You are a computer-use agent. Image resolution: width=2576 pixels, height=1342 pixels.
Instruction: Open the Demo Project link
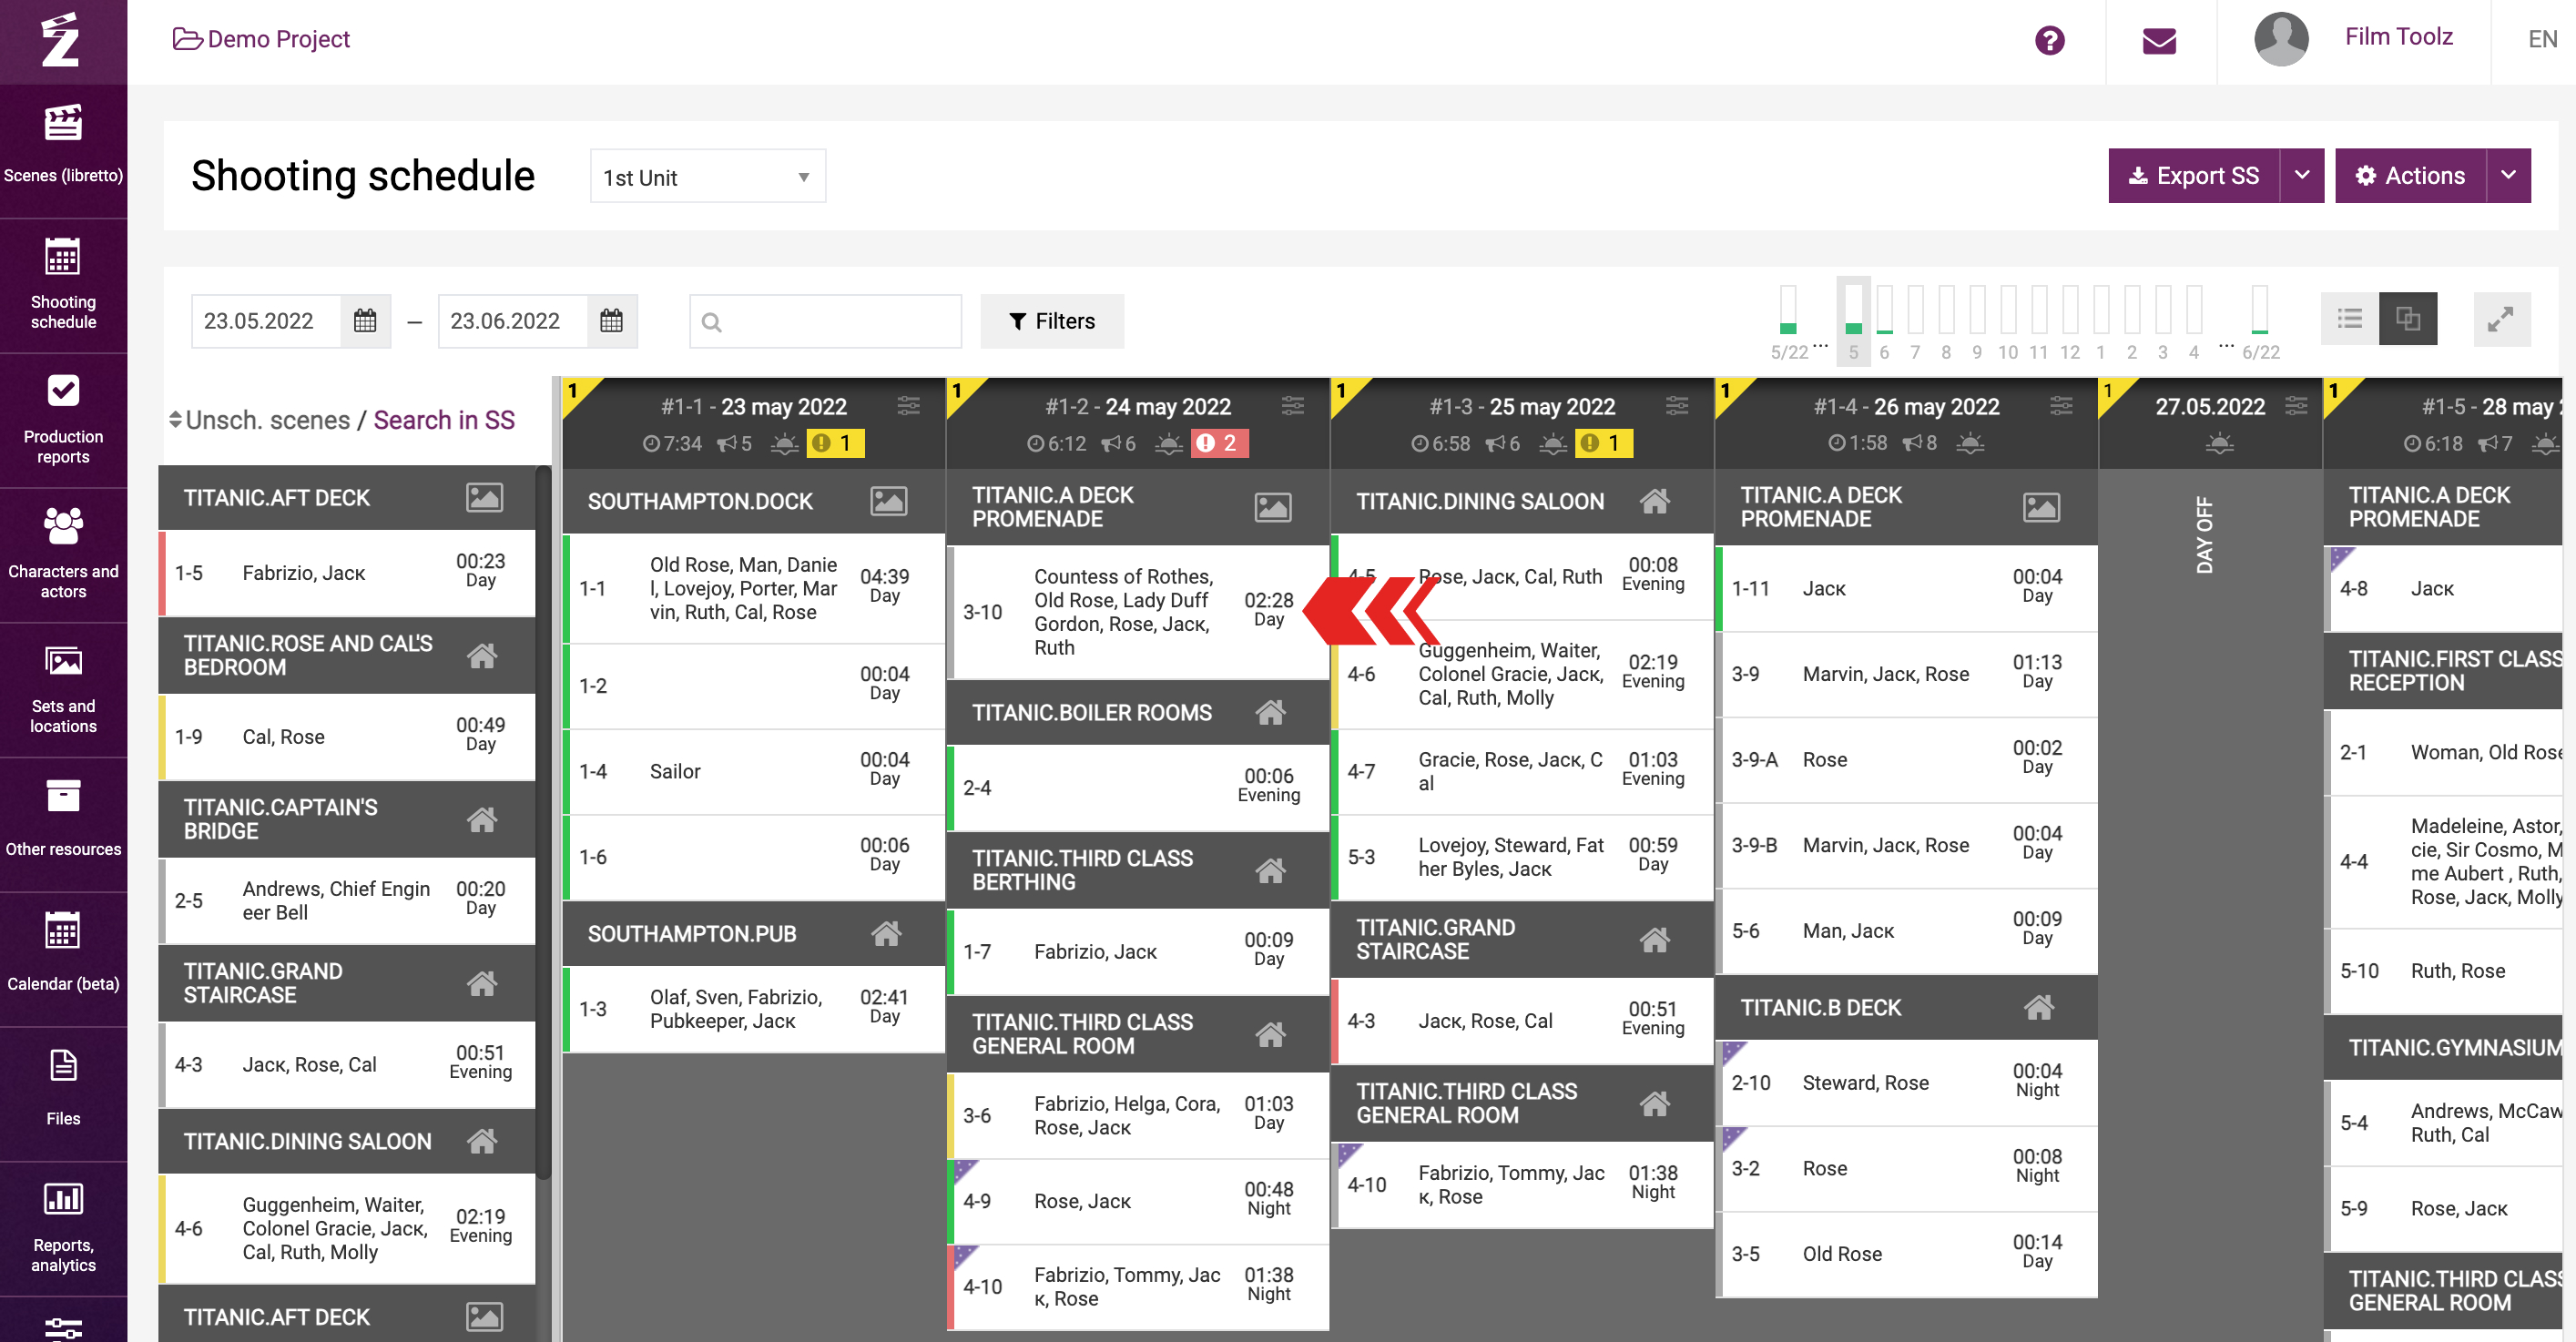click(261, 39)
